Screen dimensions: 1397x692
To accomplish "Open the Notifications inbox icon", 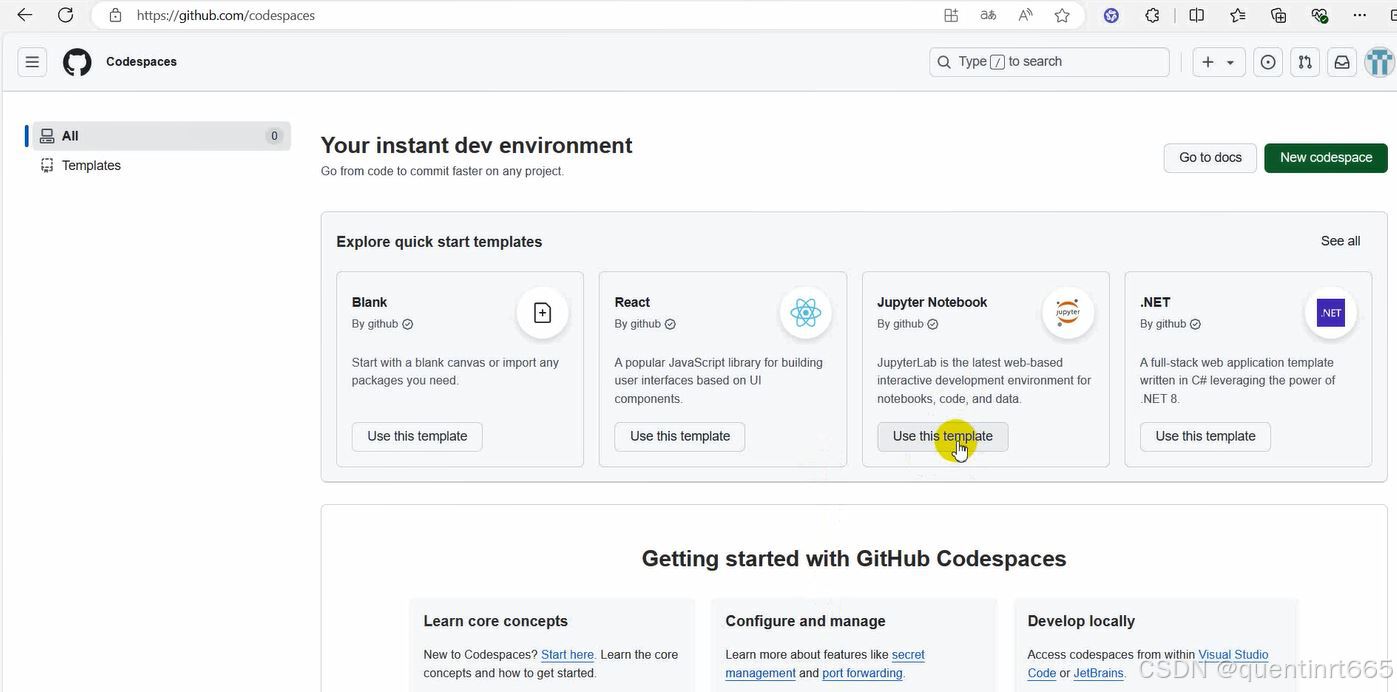I will tap(1342, 62).
